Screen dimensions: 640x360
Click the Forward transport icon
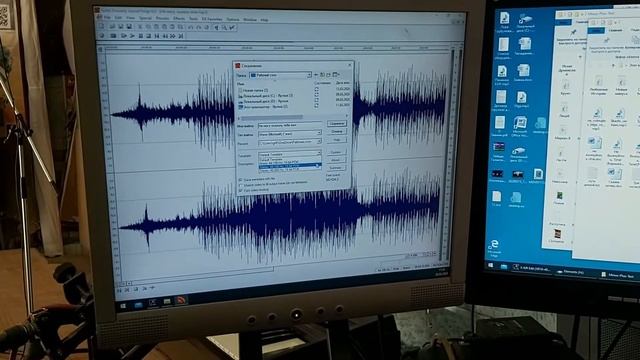172,36
